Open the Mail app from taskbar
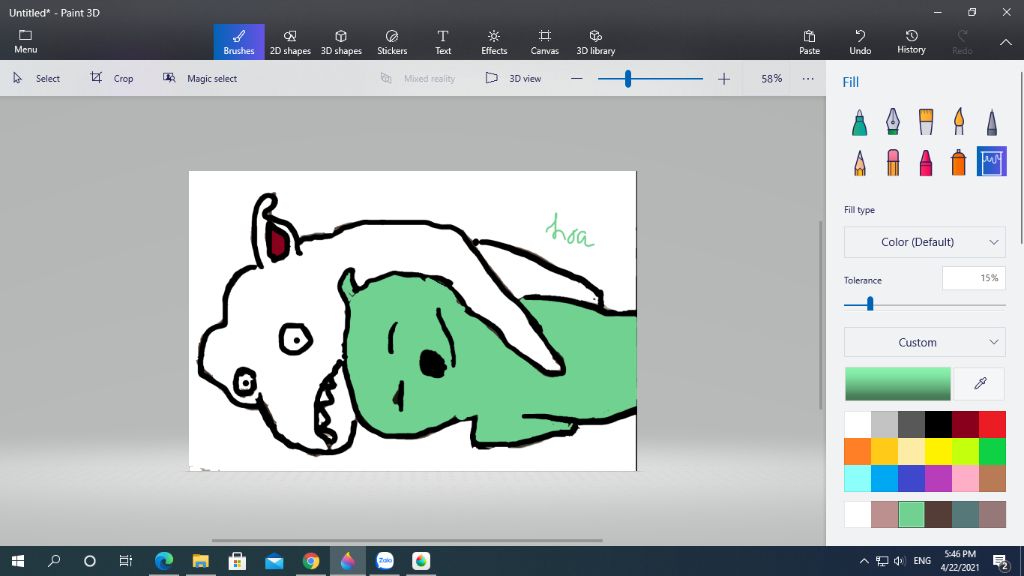This screenshot has height=576, width=1024. (x=274, y=561)
